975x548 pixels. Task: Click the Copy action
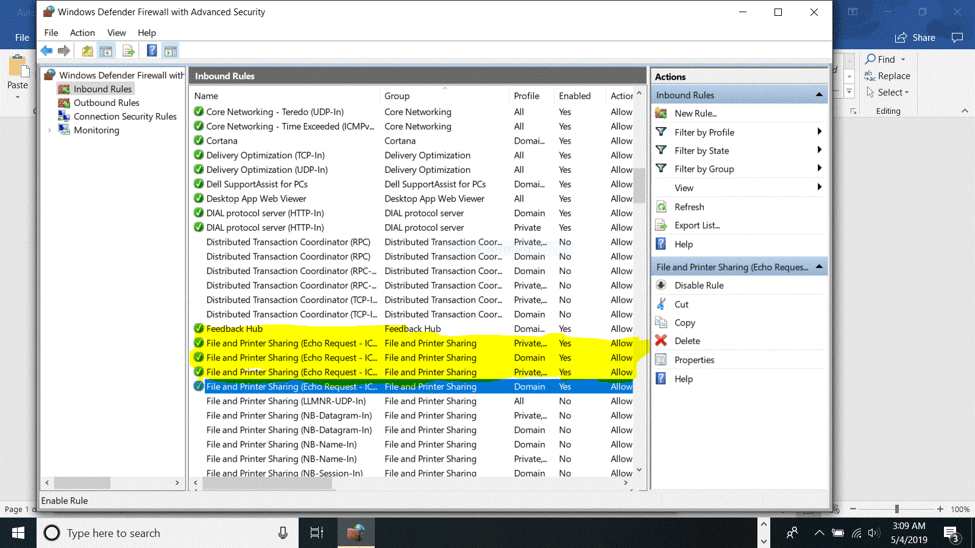point(685,323)
